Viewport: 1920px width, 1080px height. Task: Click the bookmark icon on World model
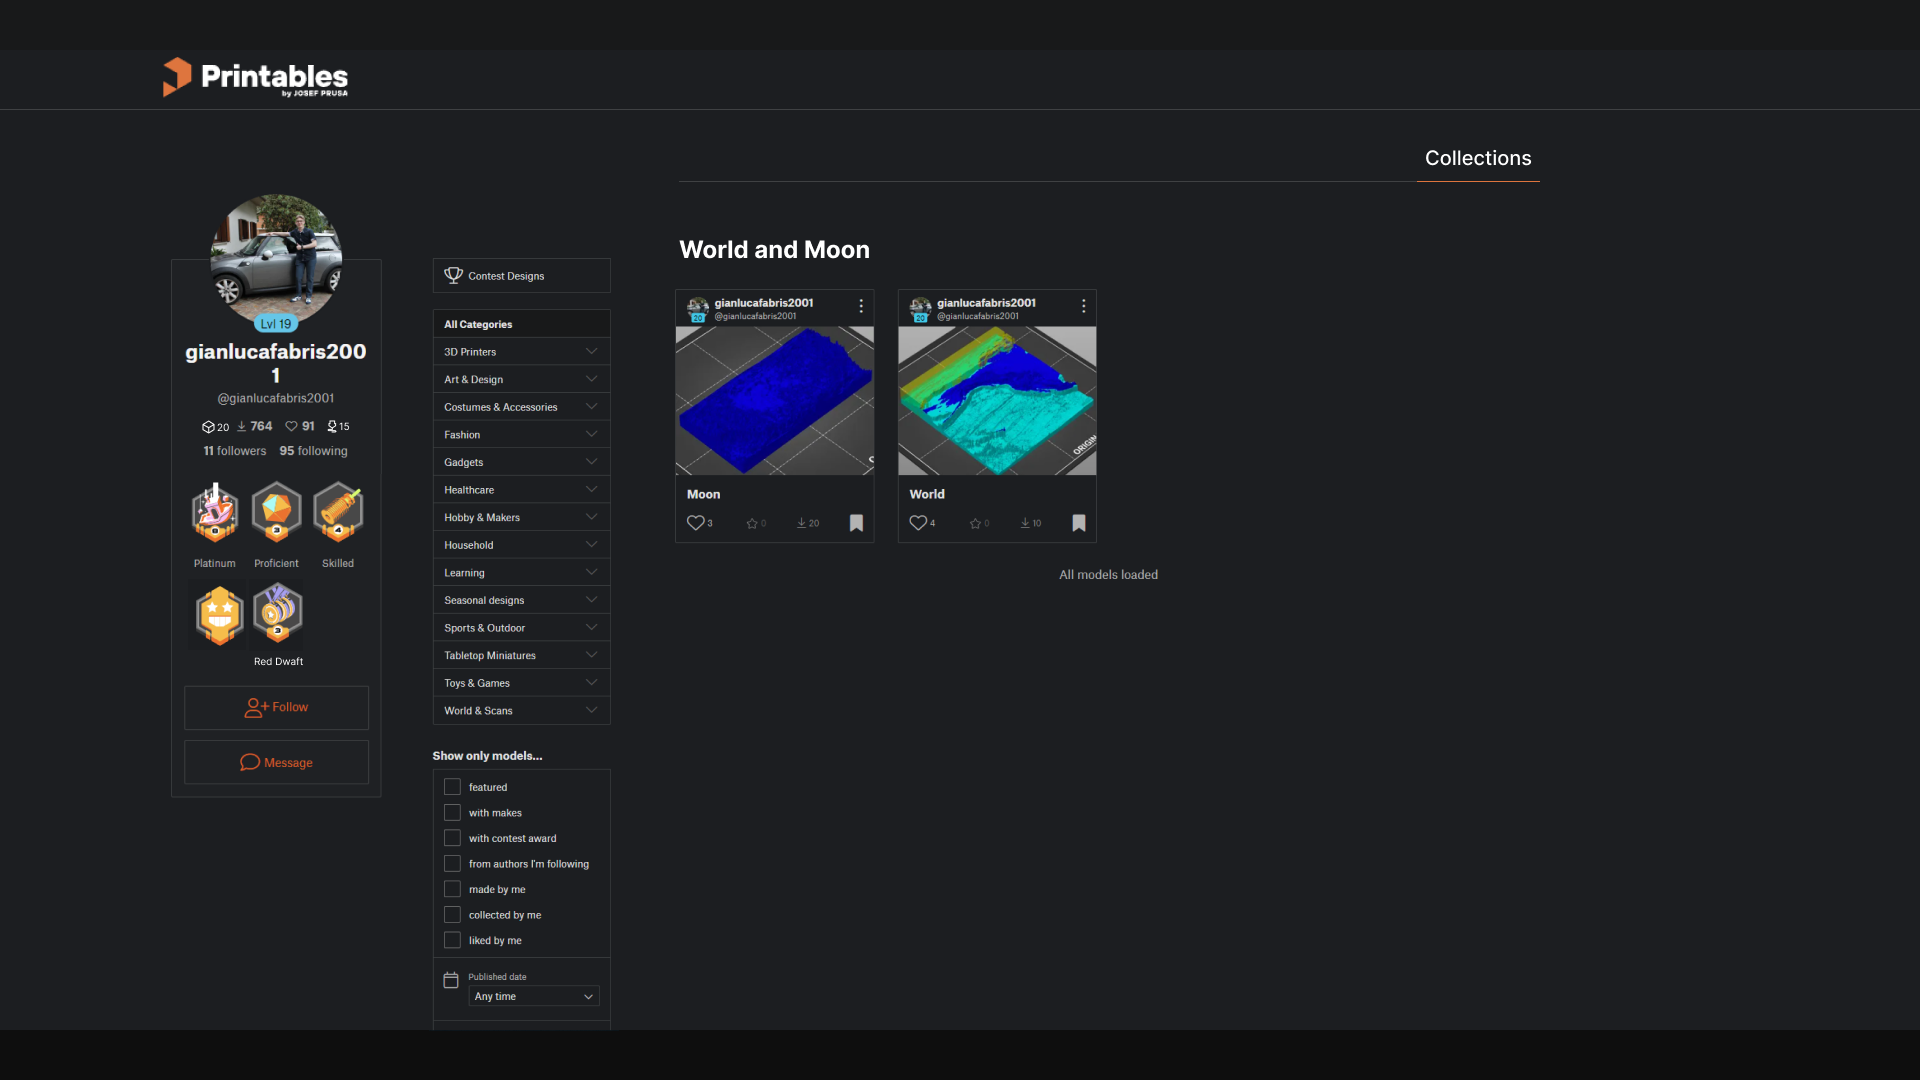1077,522
